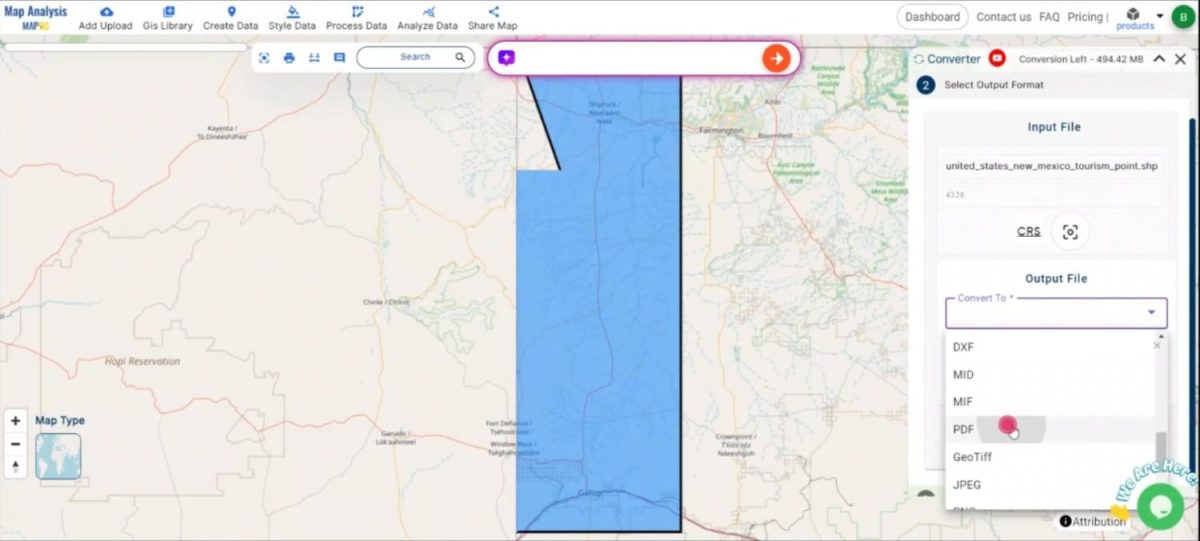Click the print map icon

pos(289,58)
